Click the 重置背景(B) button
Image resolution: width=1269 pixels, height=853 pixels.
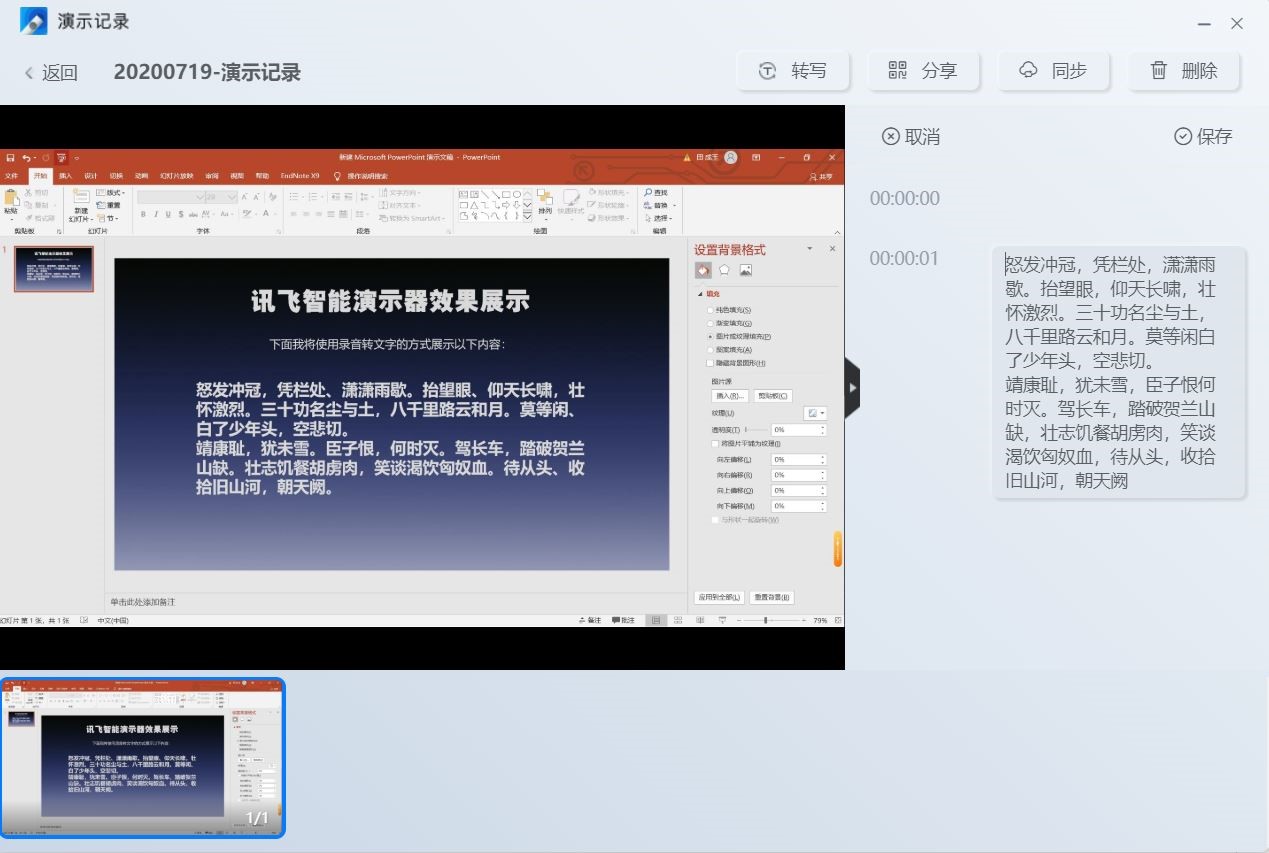(x=771, y=597)
